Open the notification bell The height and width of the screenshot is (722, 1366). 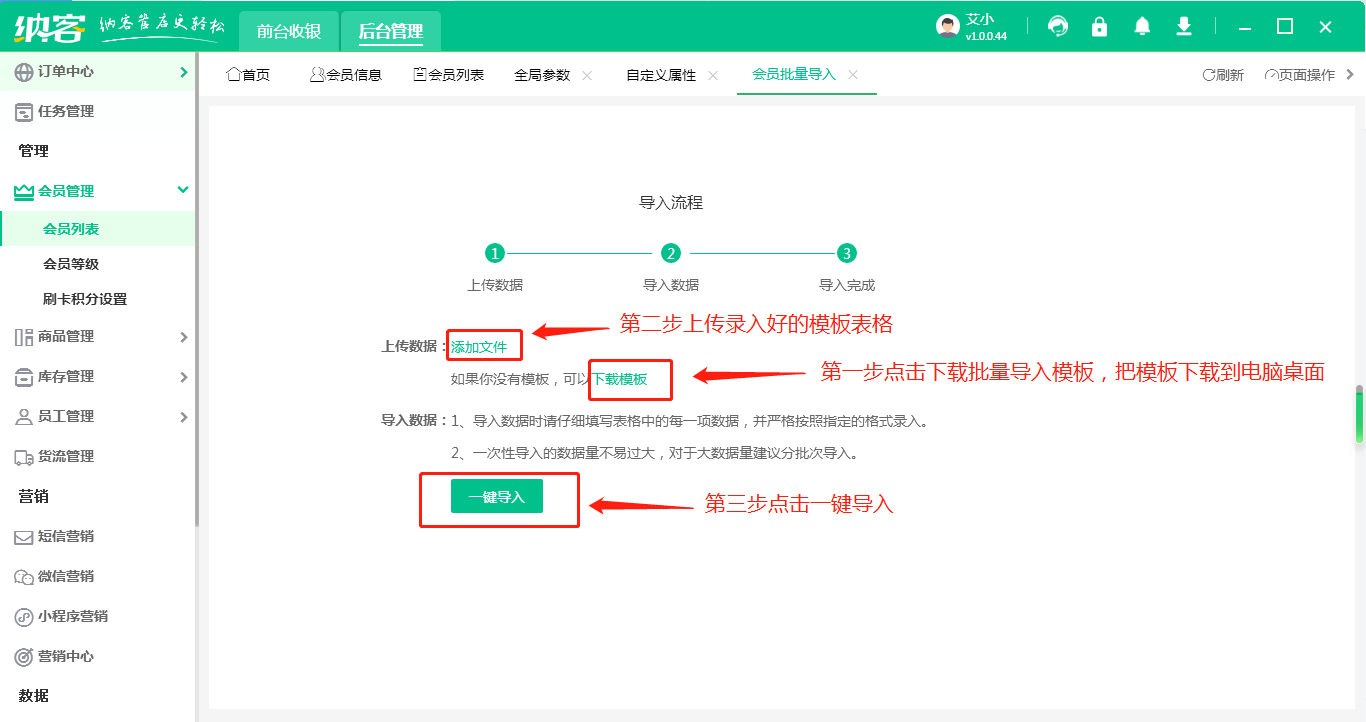1142,27
